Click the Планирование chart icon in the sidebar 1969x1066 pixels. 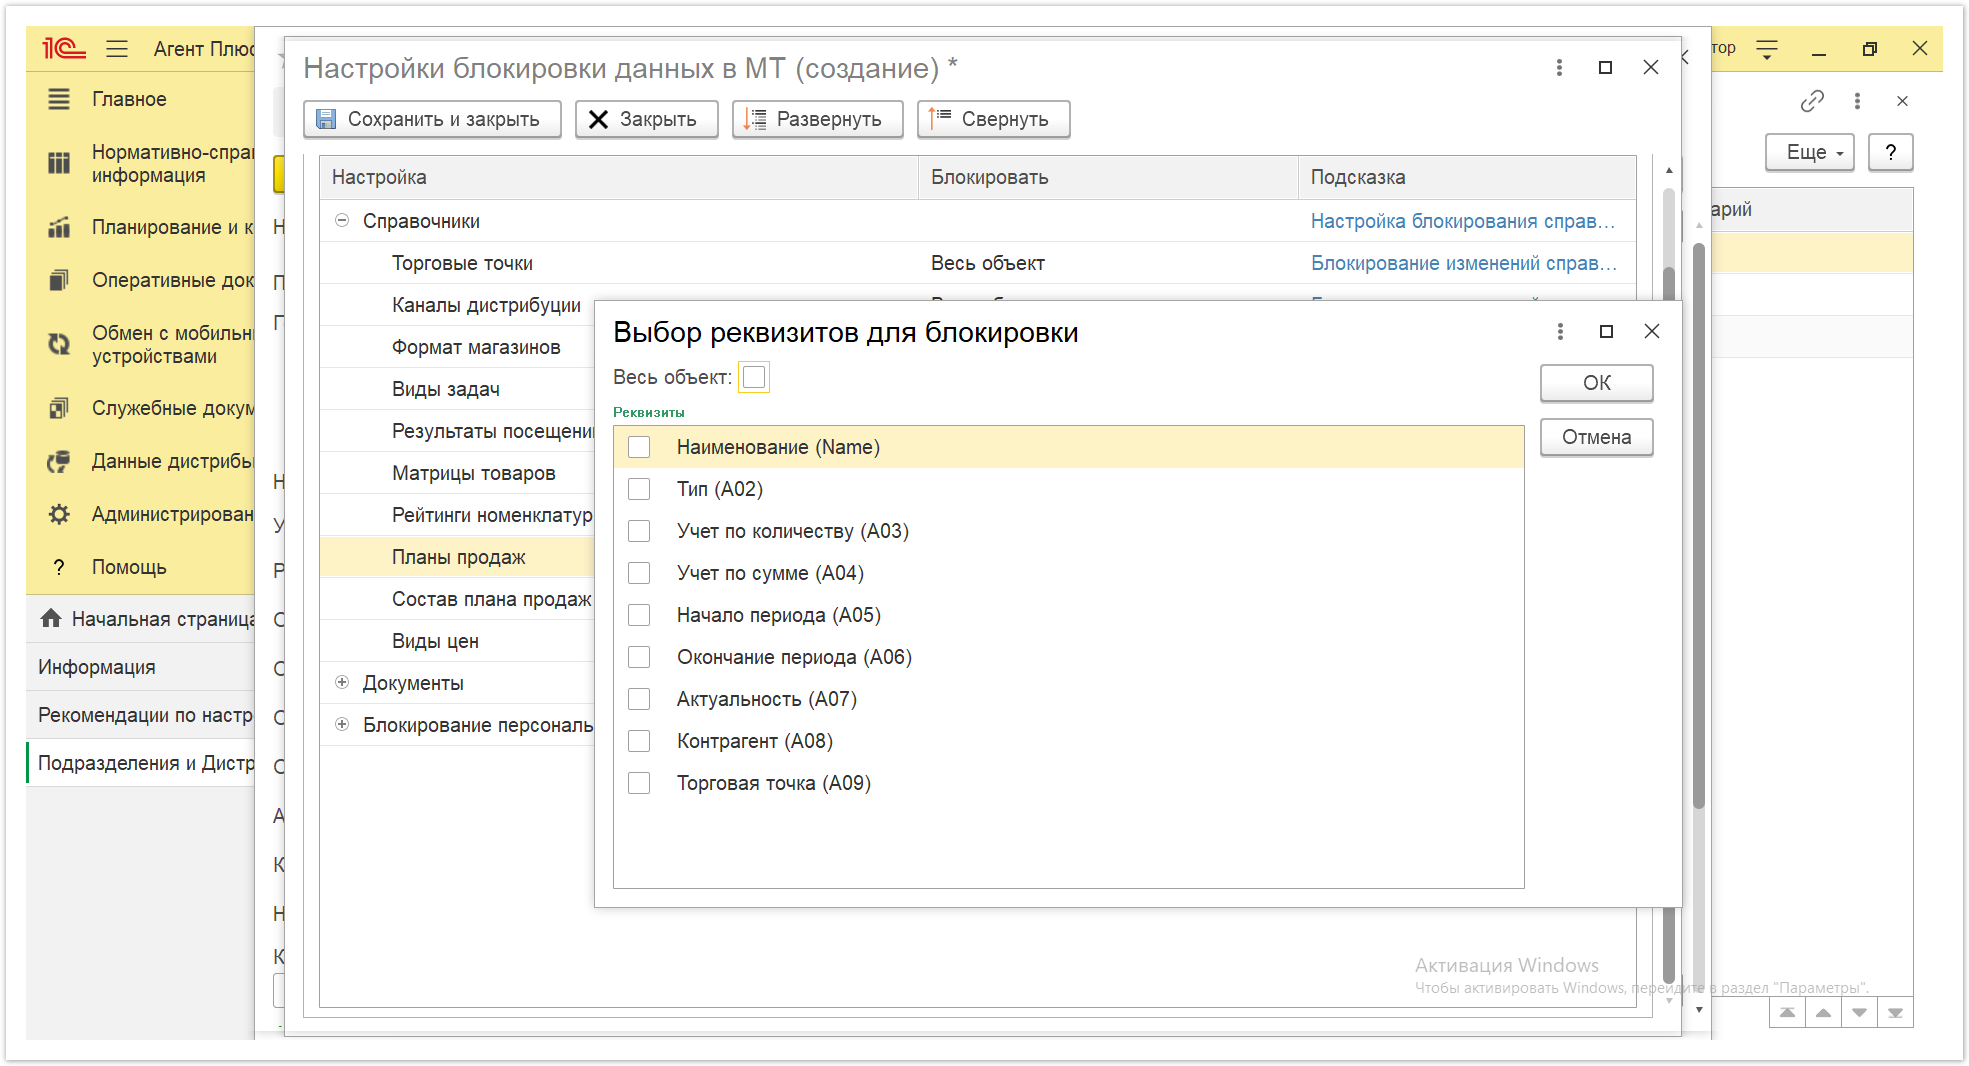click(59, 227)
